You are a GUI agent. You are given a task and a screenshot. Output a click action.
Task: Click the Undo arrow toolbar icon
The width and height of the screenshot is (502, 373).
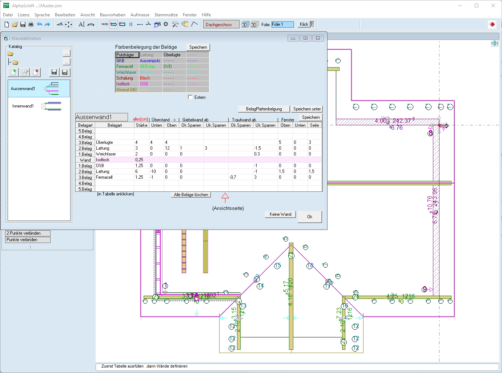[x=39, y=24]
